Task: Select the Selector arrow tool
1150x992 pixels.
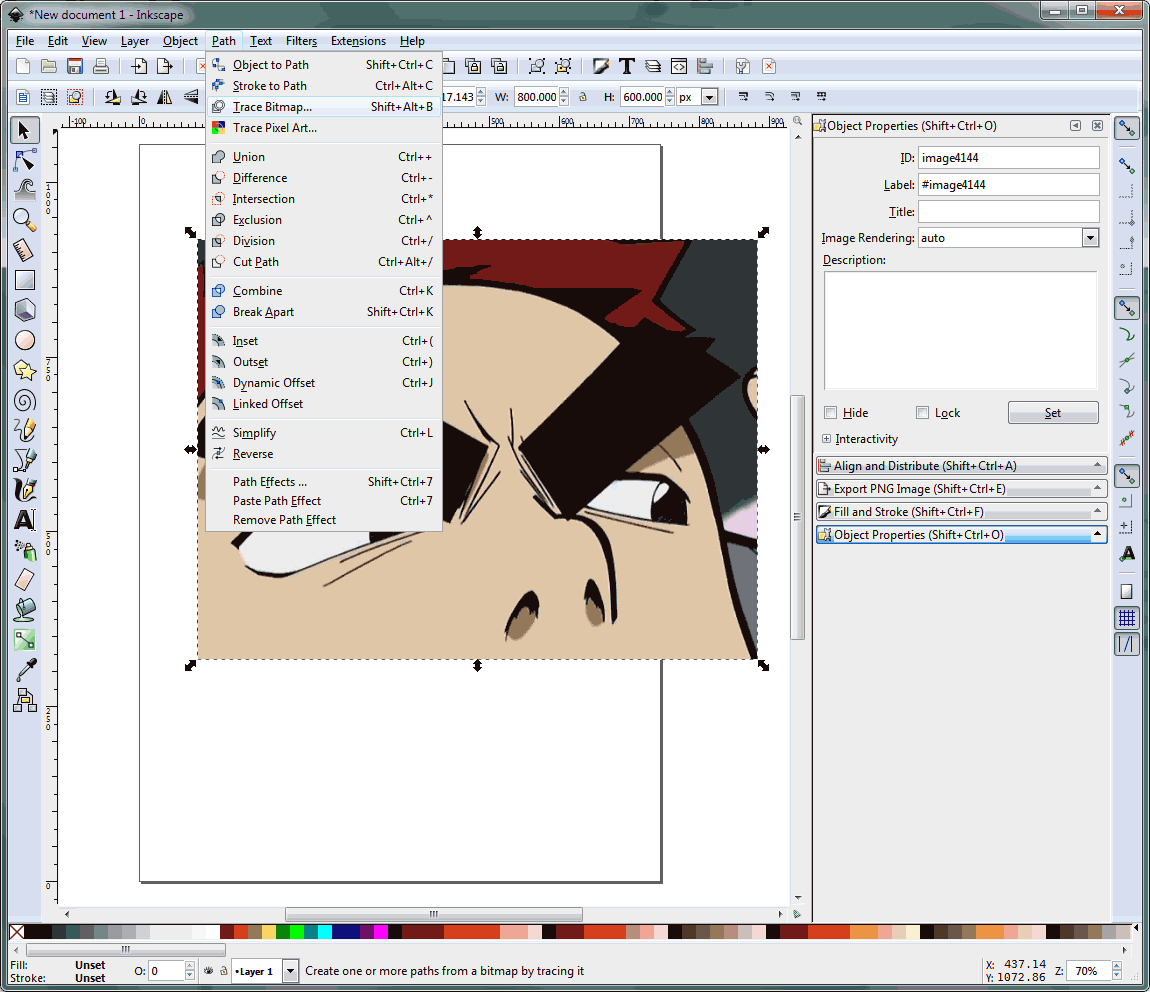Action: tap(24, 131)
